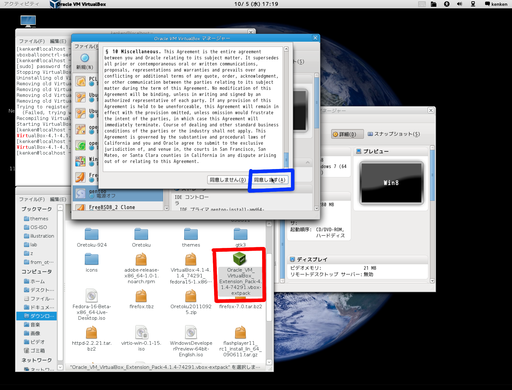
Task: Select the FreeBSD VM icon above gentoo
Action: [x=81, y=177]
